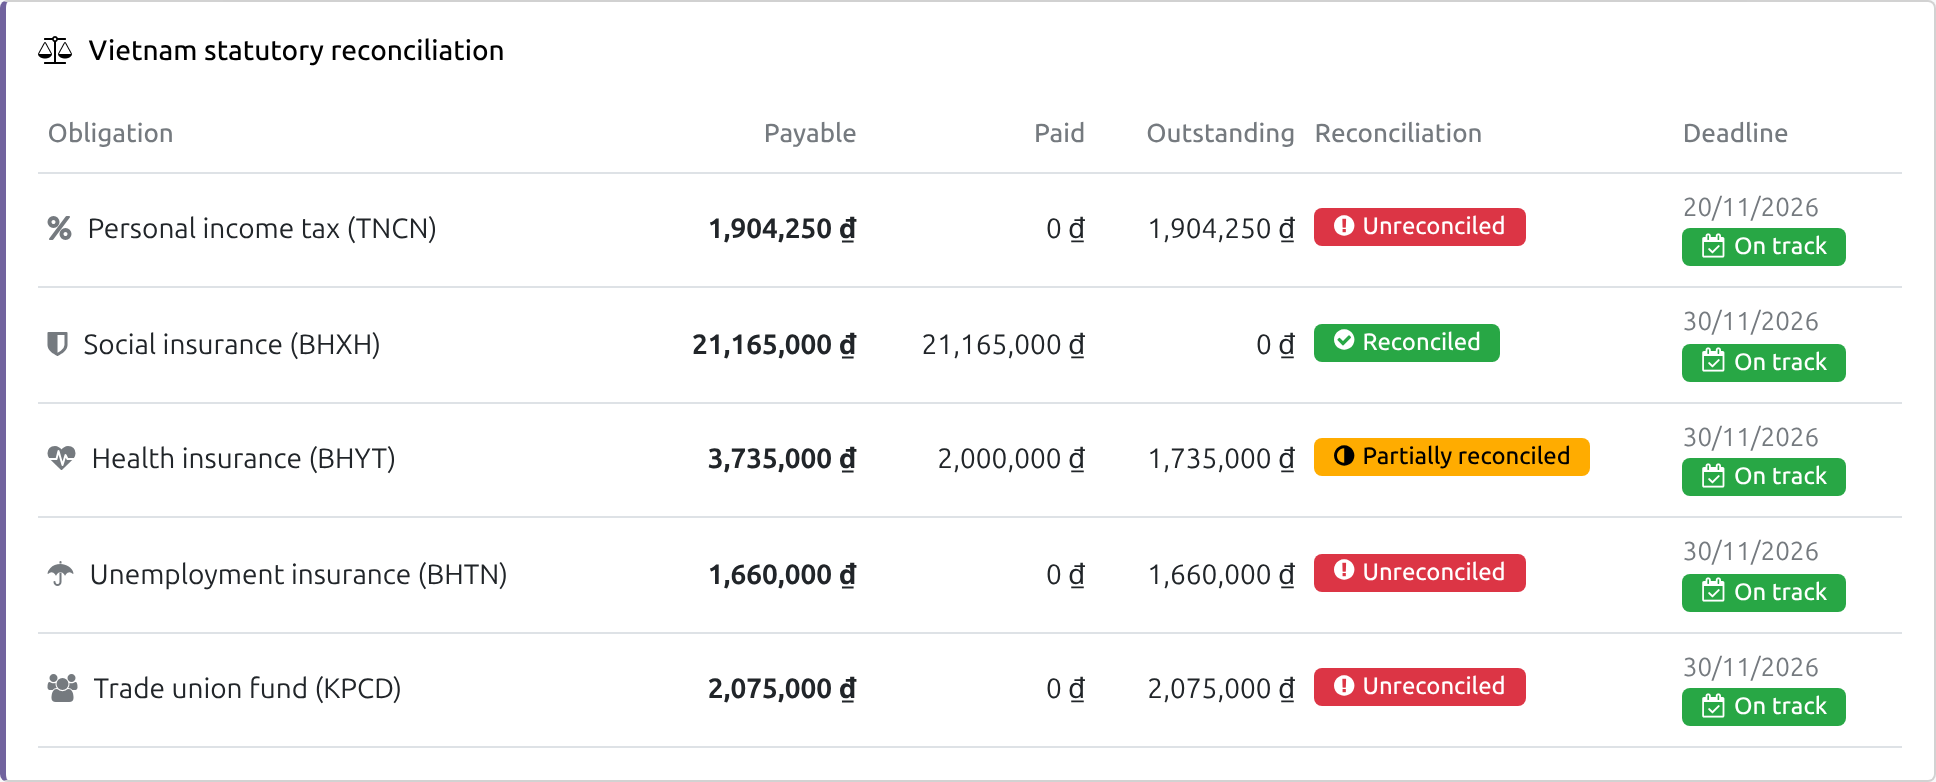Click the outstanding amount for Unemployment insurance
Viewport: 1936px width, 782px height.
[x=1221, y=575]
